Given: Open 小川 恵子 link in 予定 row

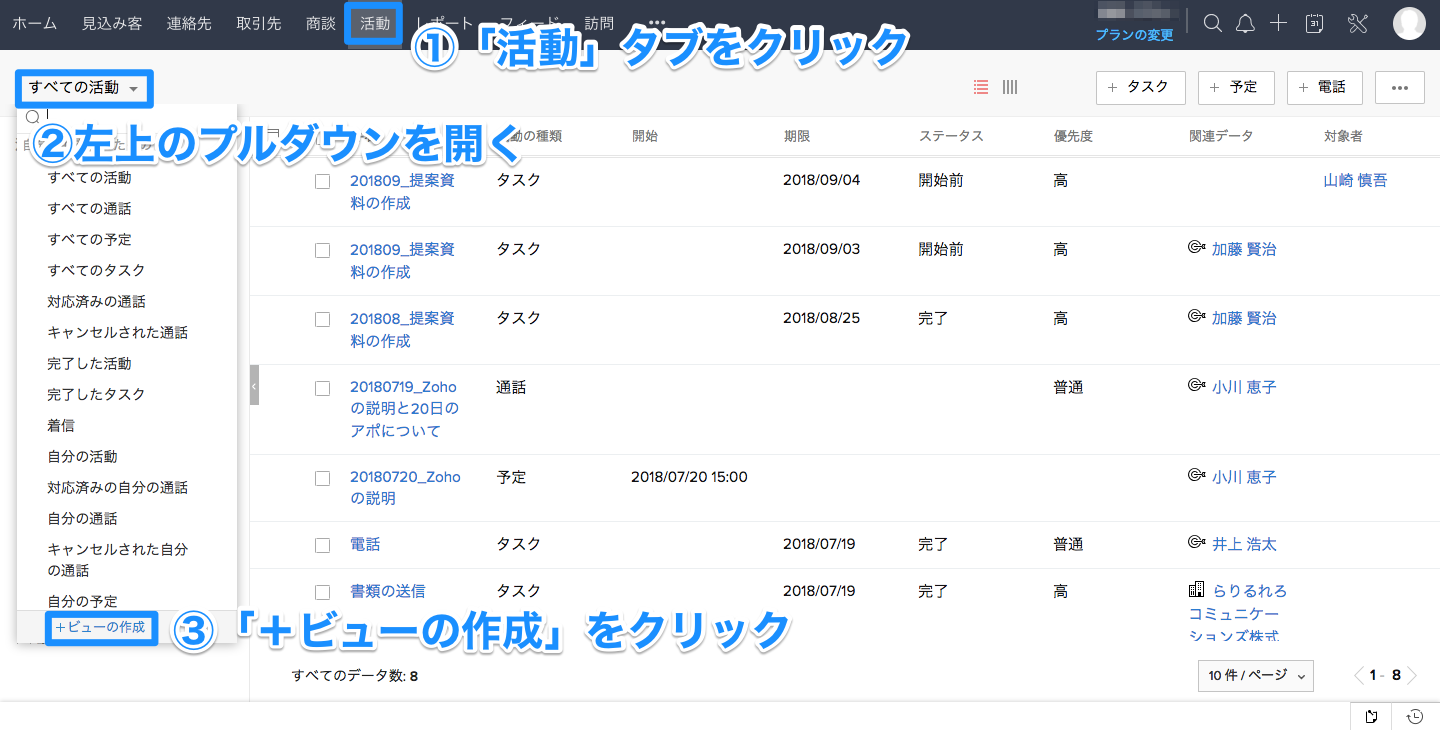Looking at the screenshot, I should pos(1244,477).
